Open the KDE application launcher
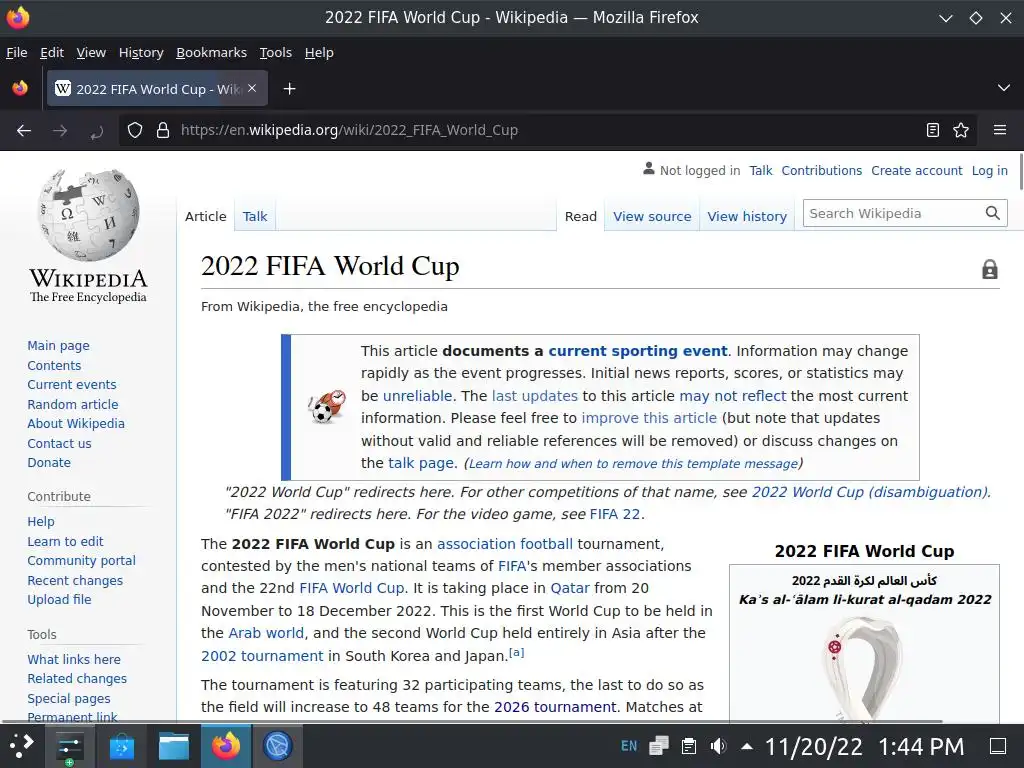Viewport: 1024px width, 768px height. pyautogui.click(x=21, y=746)
